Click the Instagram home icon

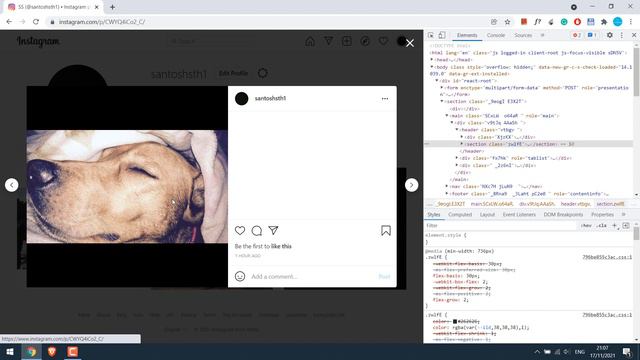pyautogui.click(x=310, y=41)
